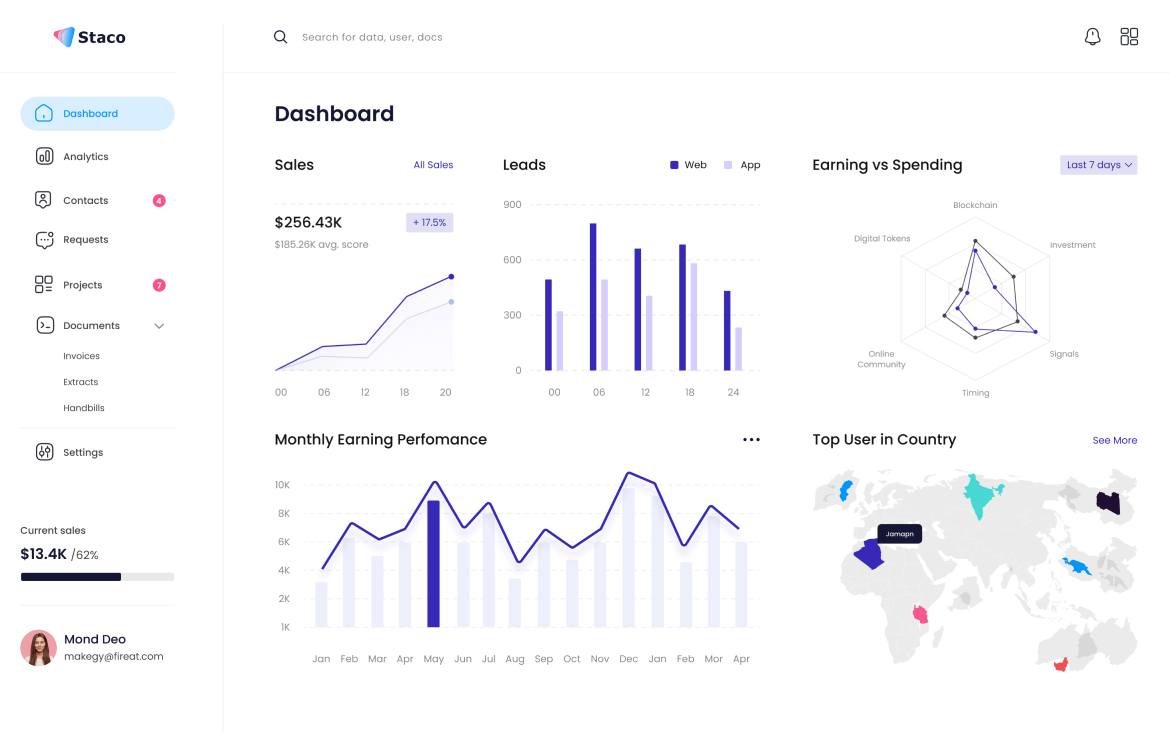
Task: Click the See More link
Action: tap(1114, 440)
